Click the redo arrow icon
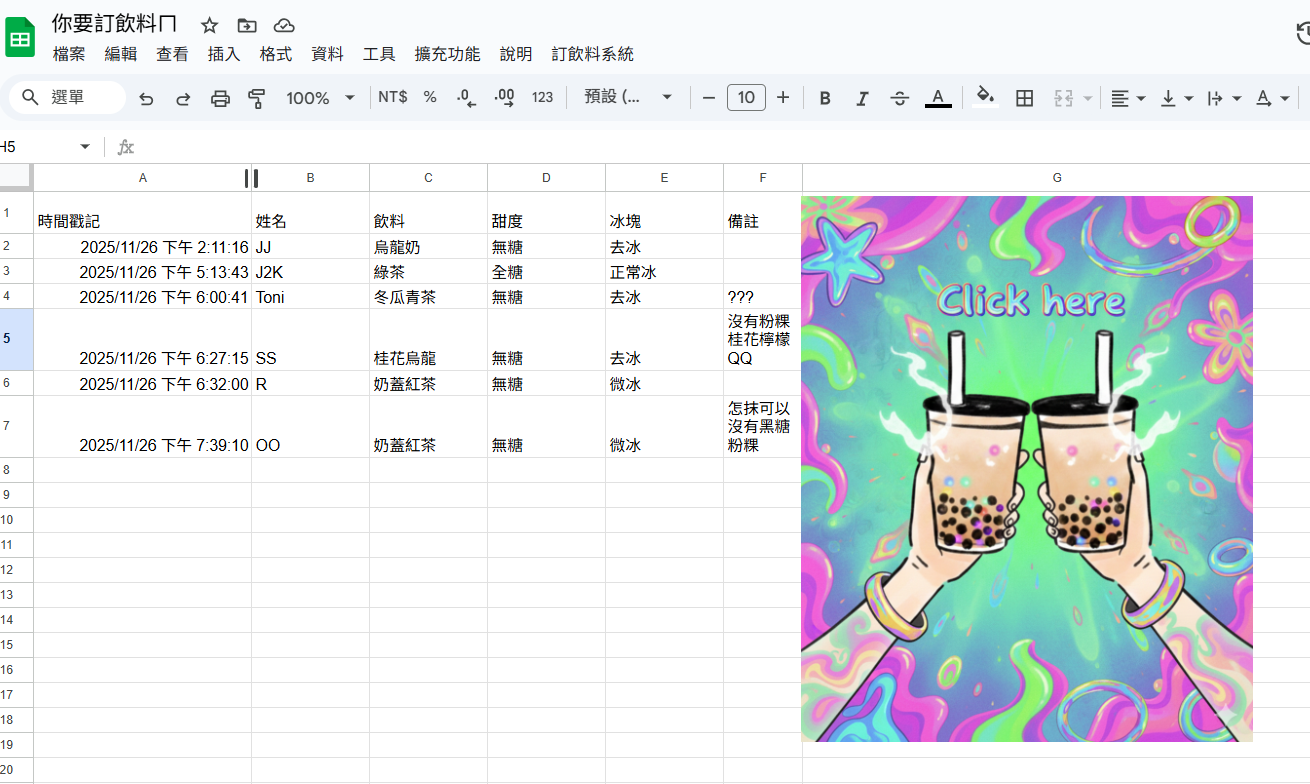Viewport: 1310px width, 784px height. pyautogui.click(x=183, y=98)
